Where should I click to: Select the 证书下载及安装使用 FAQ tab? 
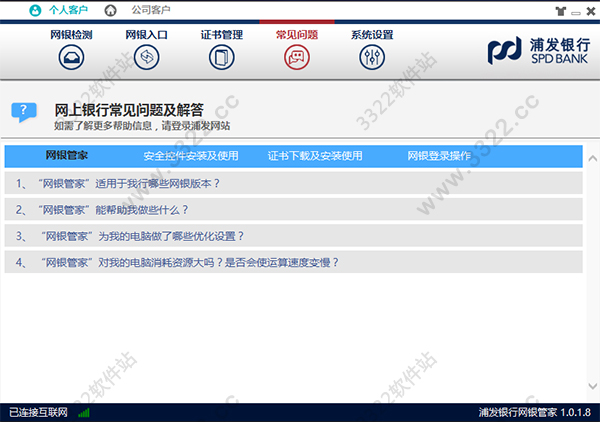click(315, 156)
